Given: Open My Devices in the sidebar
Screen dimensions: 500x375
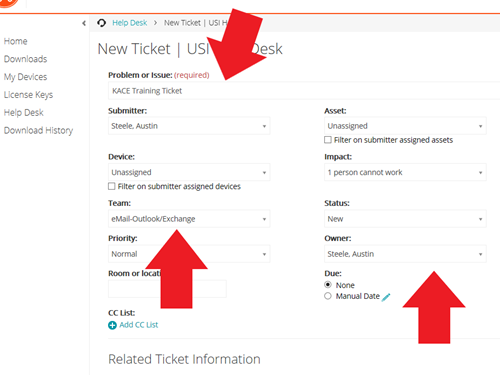Looking at the screenshot, I should [x=25, y=77].
